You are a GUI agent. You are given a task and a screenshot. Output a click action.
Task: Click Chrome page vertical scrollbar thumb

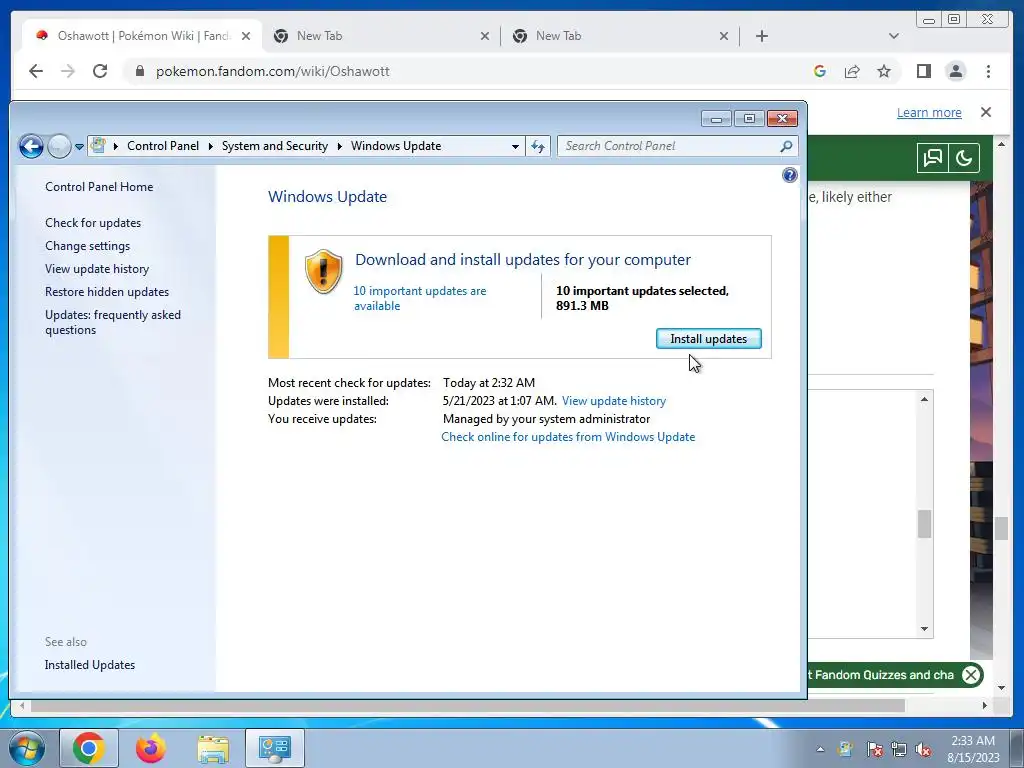pos(1002,528)
